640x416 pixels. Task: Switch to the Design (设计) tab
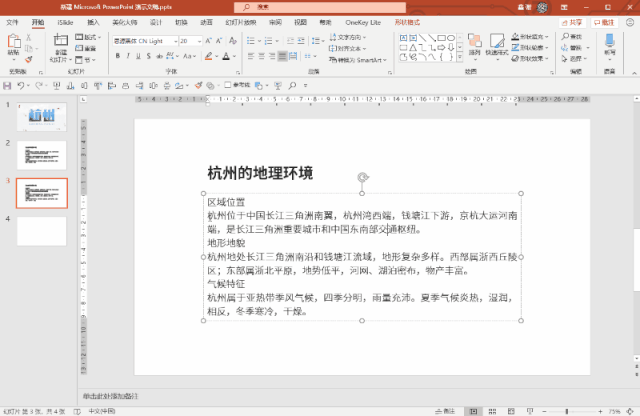tap(156, 22)
